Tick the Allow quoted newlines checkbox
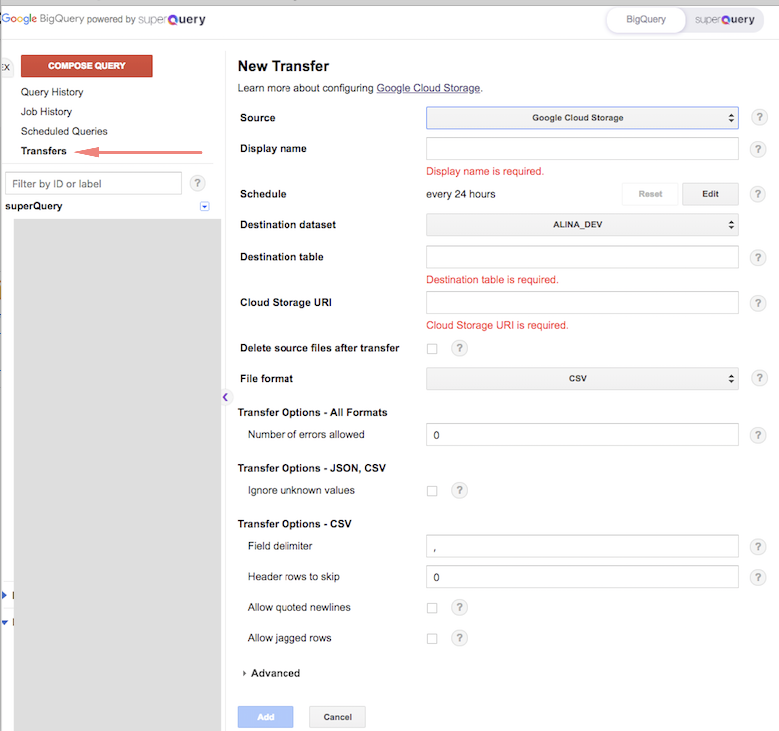 click(x=432, y=608)
